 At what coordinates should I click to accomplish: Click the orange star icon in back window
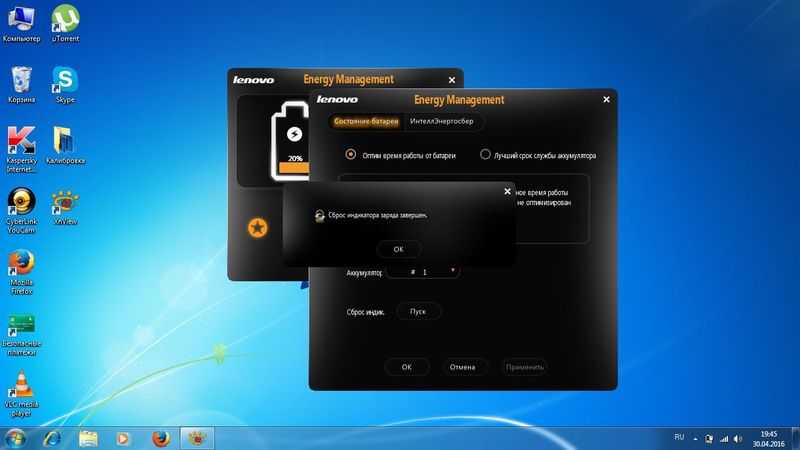[258, 228]
